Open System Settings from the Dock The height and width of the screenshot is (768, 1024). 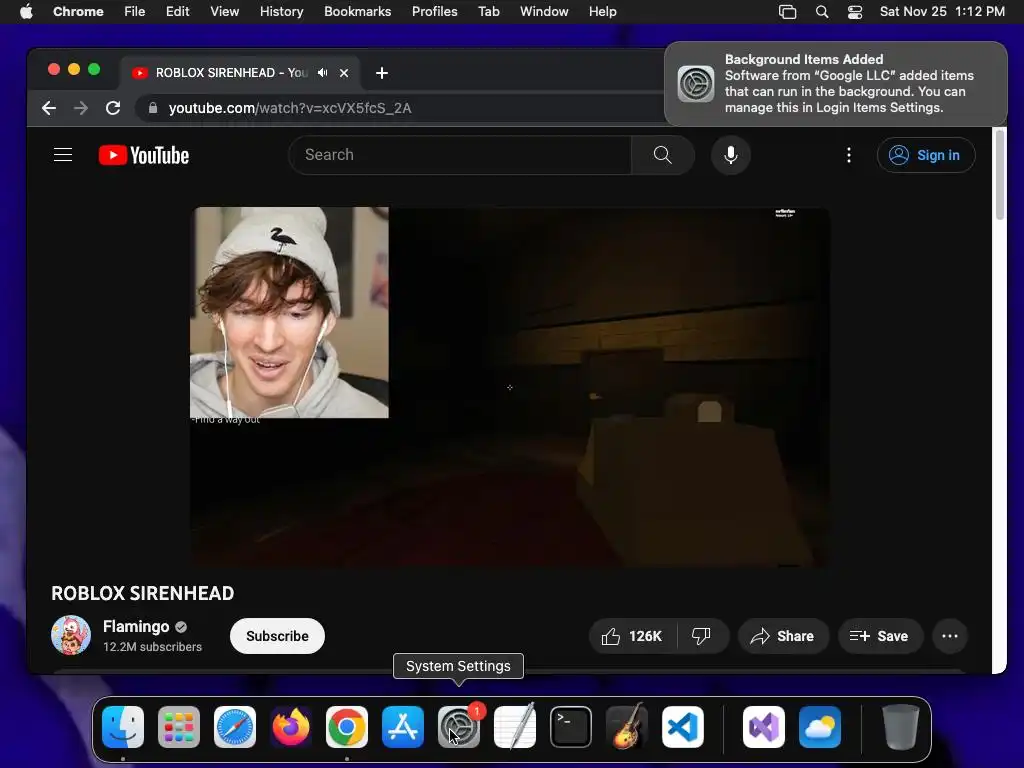tap(458, 727)
